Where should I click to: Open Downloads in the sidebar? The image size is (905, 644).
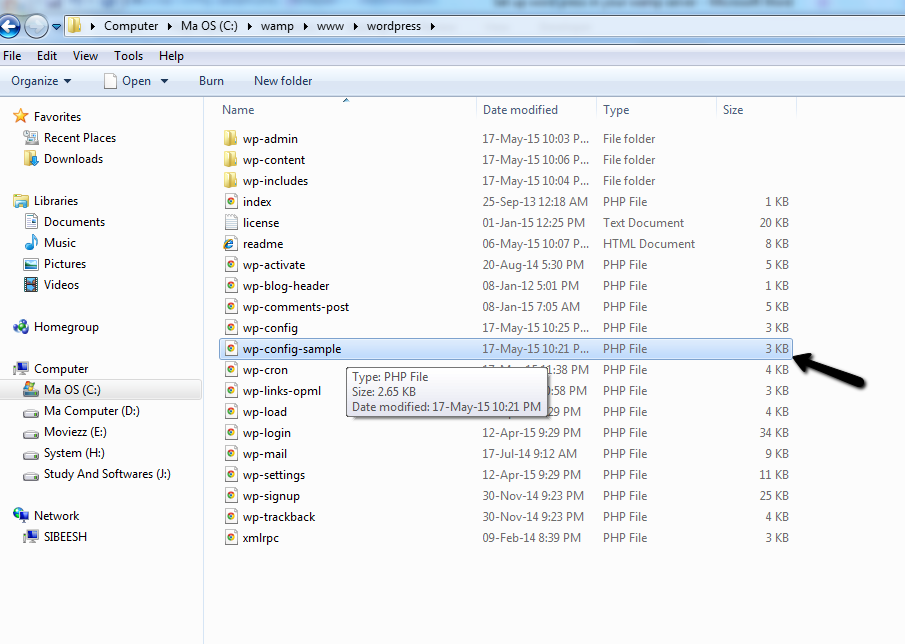[73, 159]
